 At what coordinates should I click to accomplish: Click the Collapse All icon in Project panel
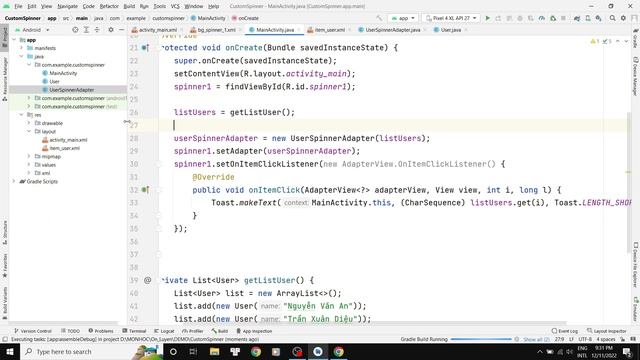click(97, 30)
